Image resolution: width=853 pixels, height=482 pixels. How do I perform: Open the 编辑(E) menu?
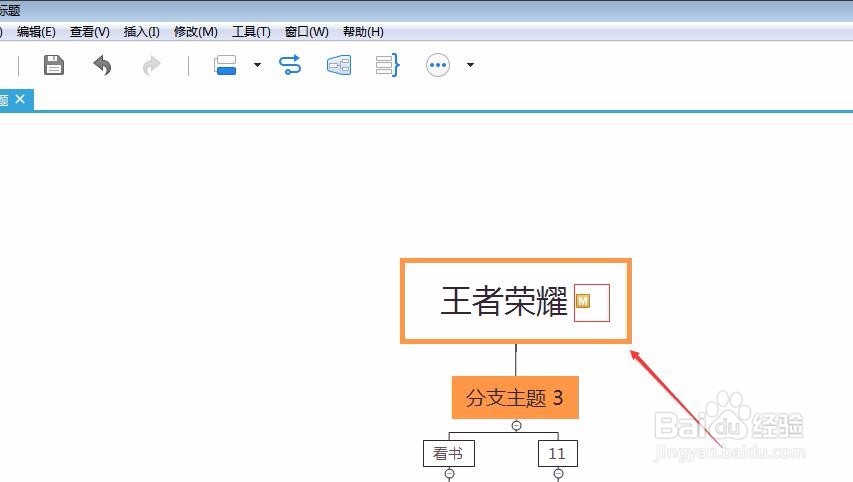point(36,32)
